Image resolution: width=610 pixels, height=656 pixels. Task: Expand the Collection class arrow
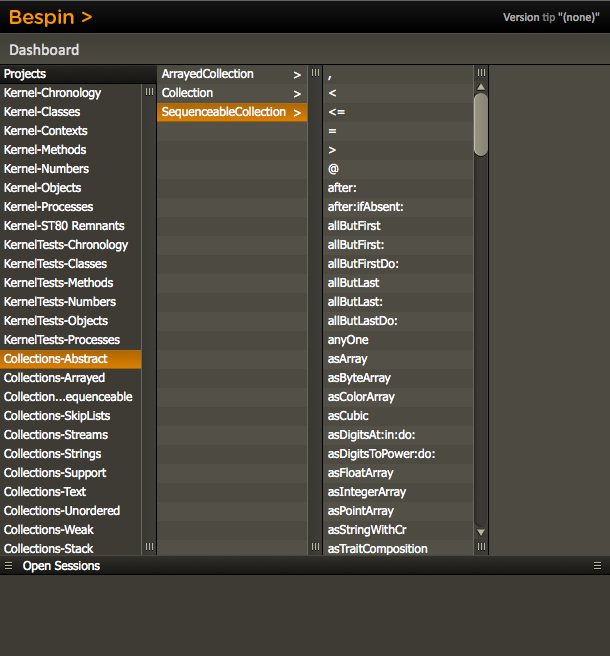point(297,93)
